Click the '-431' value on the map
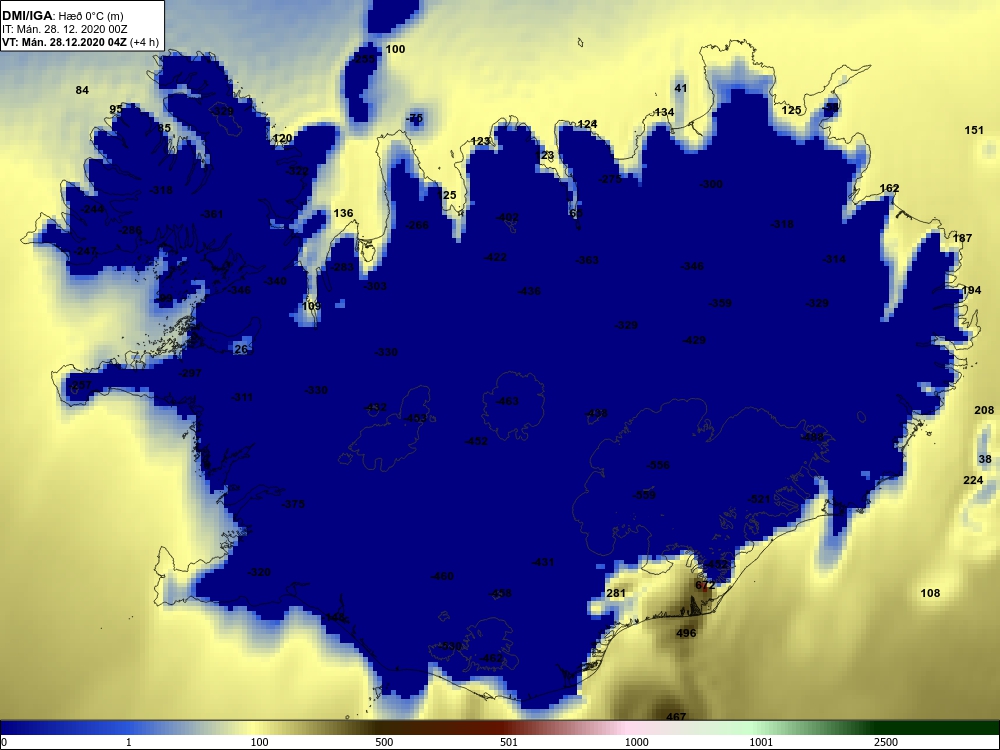 (543, 562)
